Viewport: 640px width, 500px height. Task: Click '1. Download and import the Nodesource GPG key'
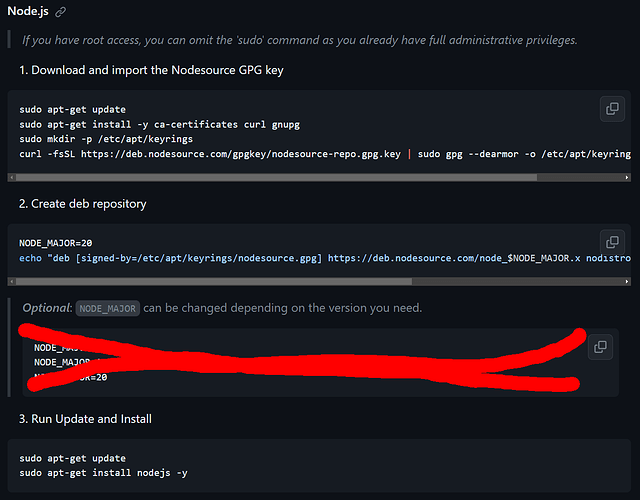(x=151, y=70)
